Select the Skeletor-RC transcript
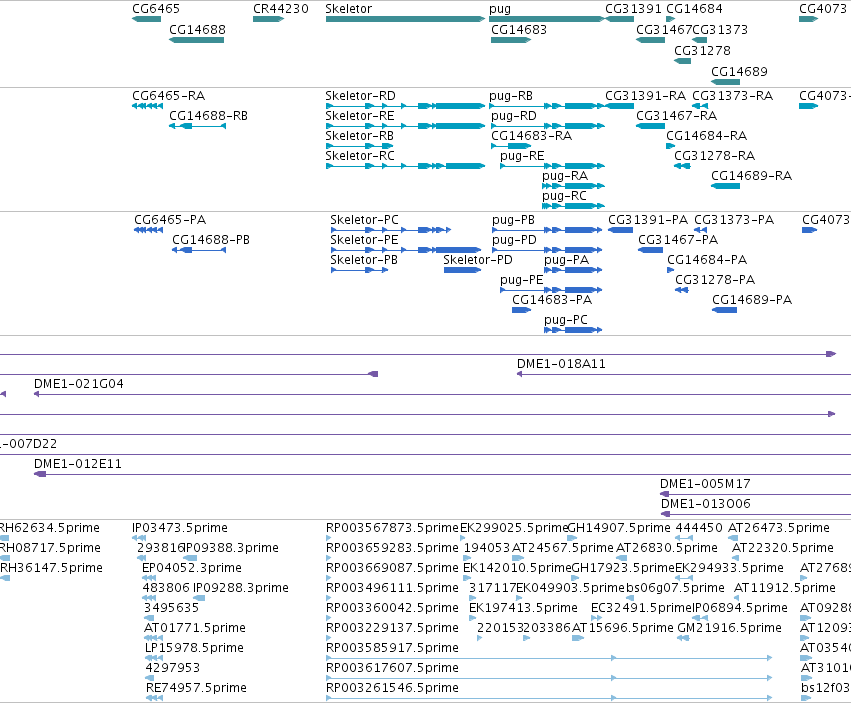Viewport: 851px width, 703px height. pos(405,166)
